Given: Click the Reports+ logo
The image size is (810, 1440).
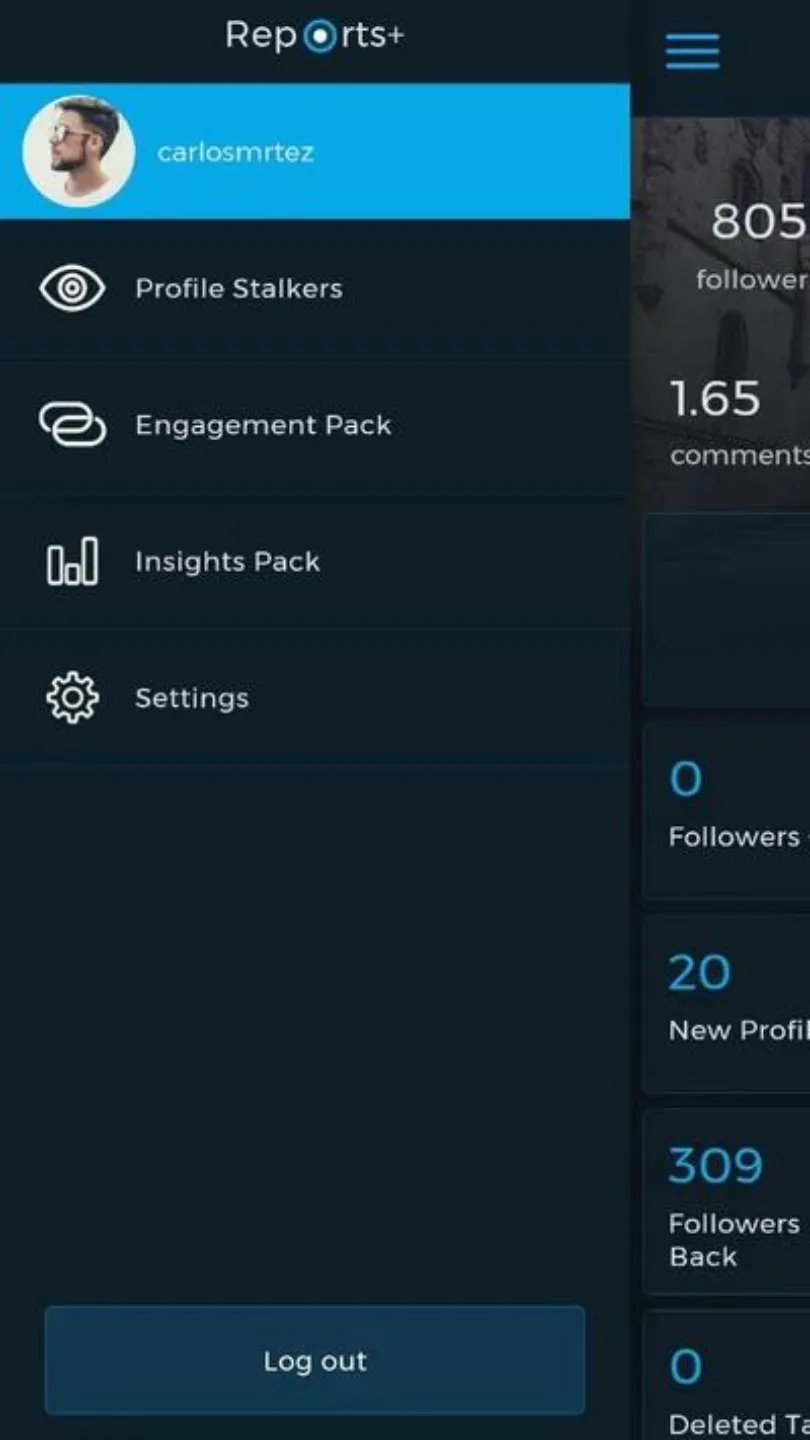Looking at the screenshot, I should pos(315,36).
